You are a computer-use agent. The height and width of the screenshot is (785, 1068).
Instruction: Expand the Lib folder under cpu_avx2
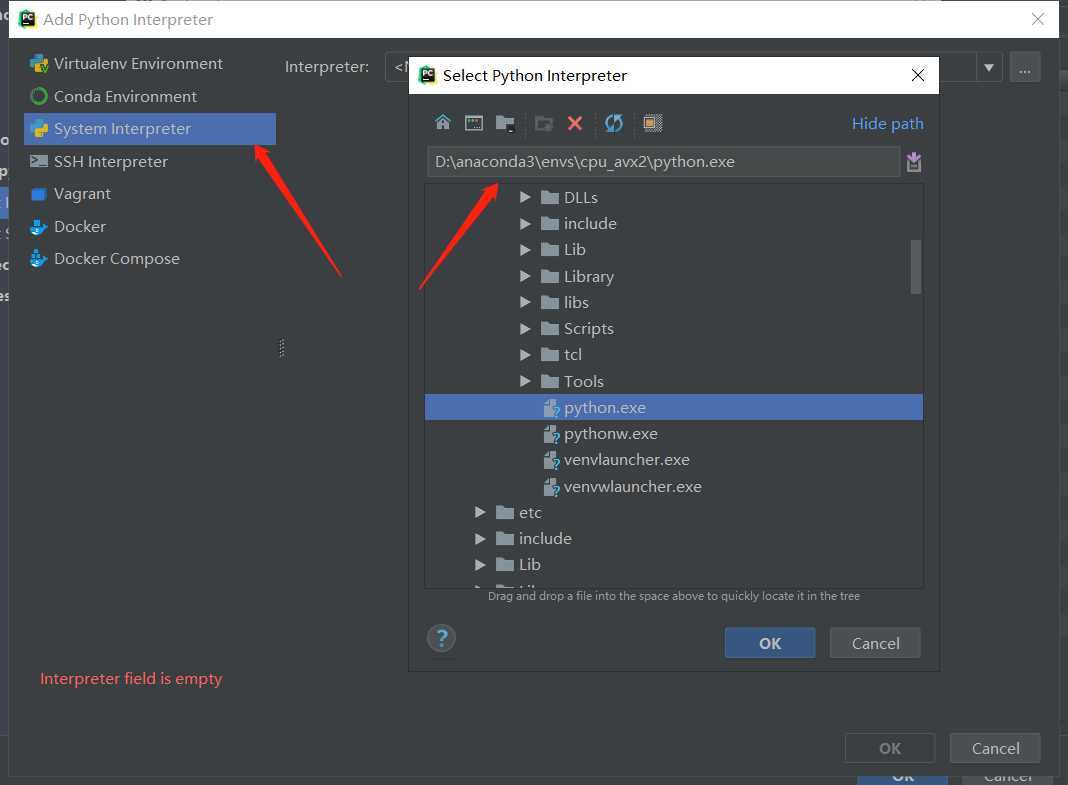pyautogui.click(x=525, y=250)
